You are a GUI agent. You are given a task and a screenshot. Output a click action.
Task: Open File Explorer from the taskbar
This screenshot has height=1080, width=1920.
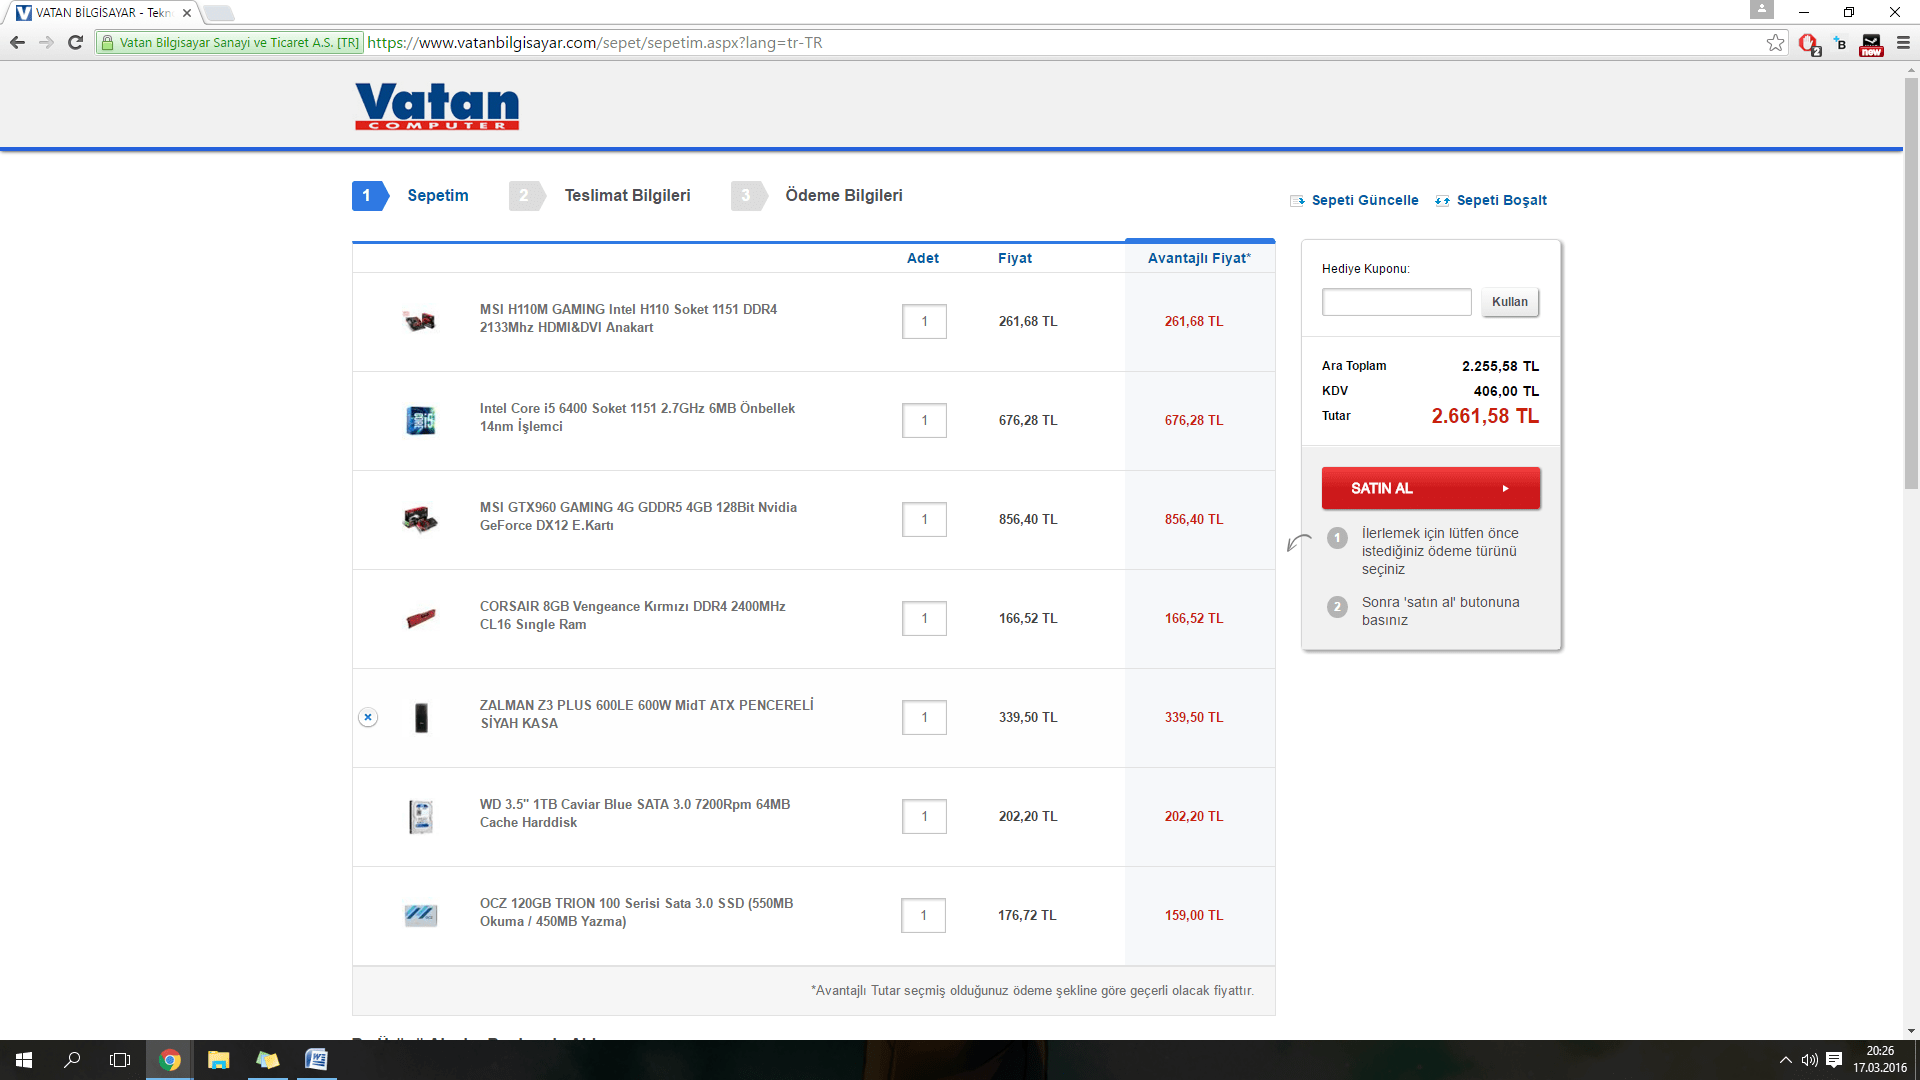pyautogui.click(x=218, y=1060)
